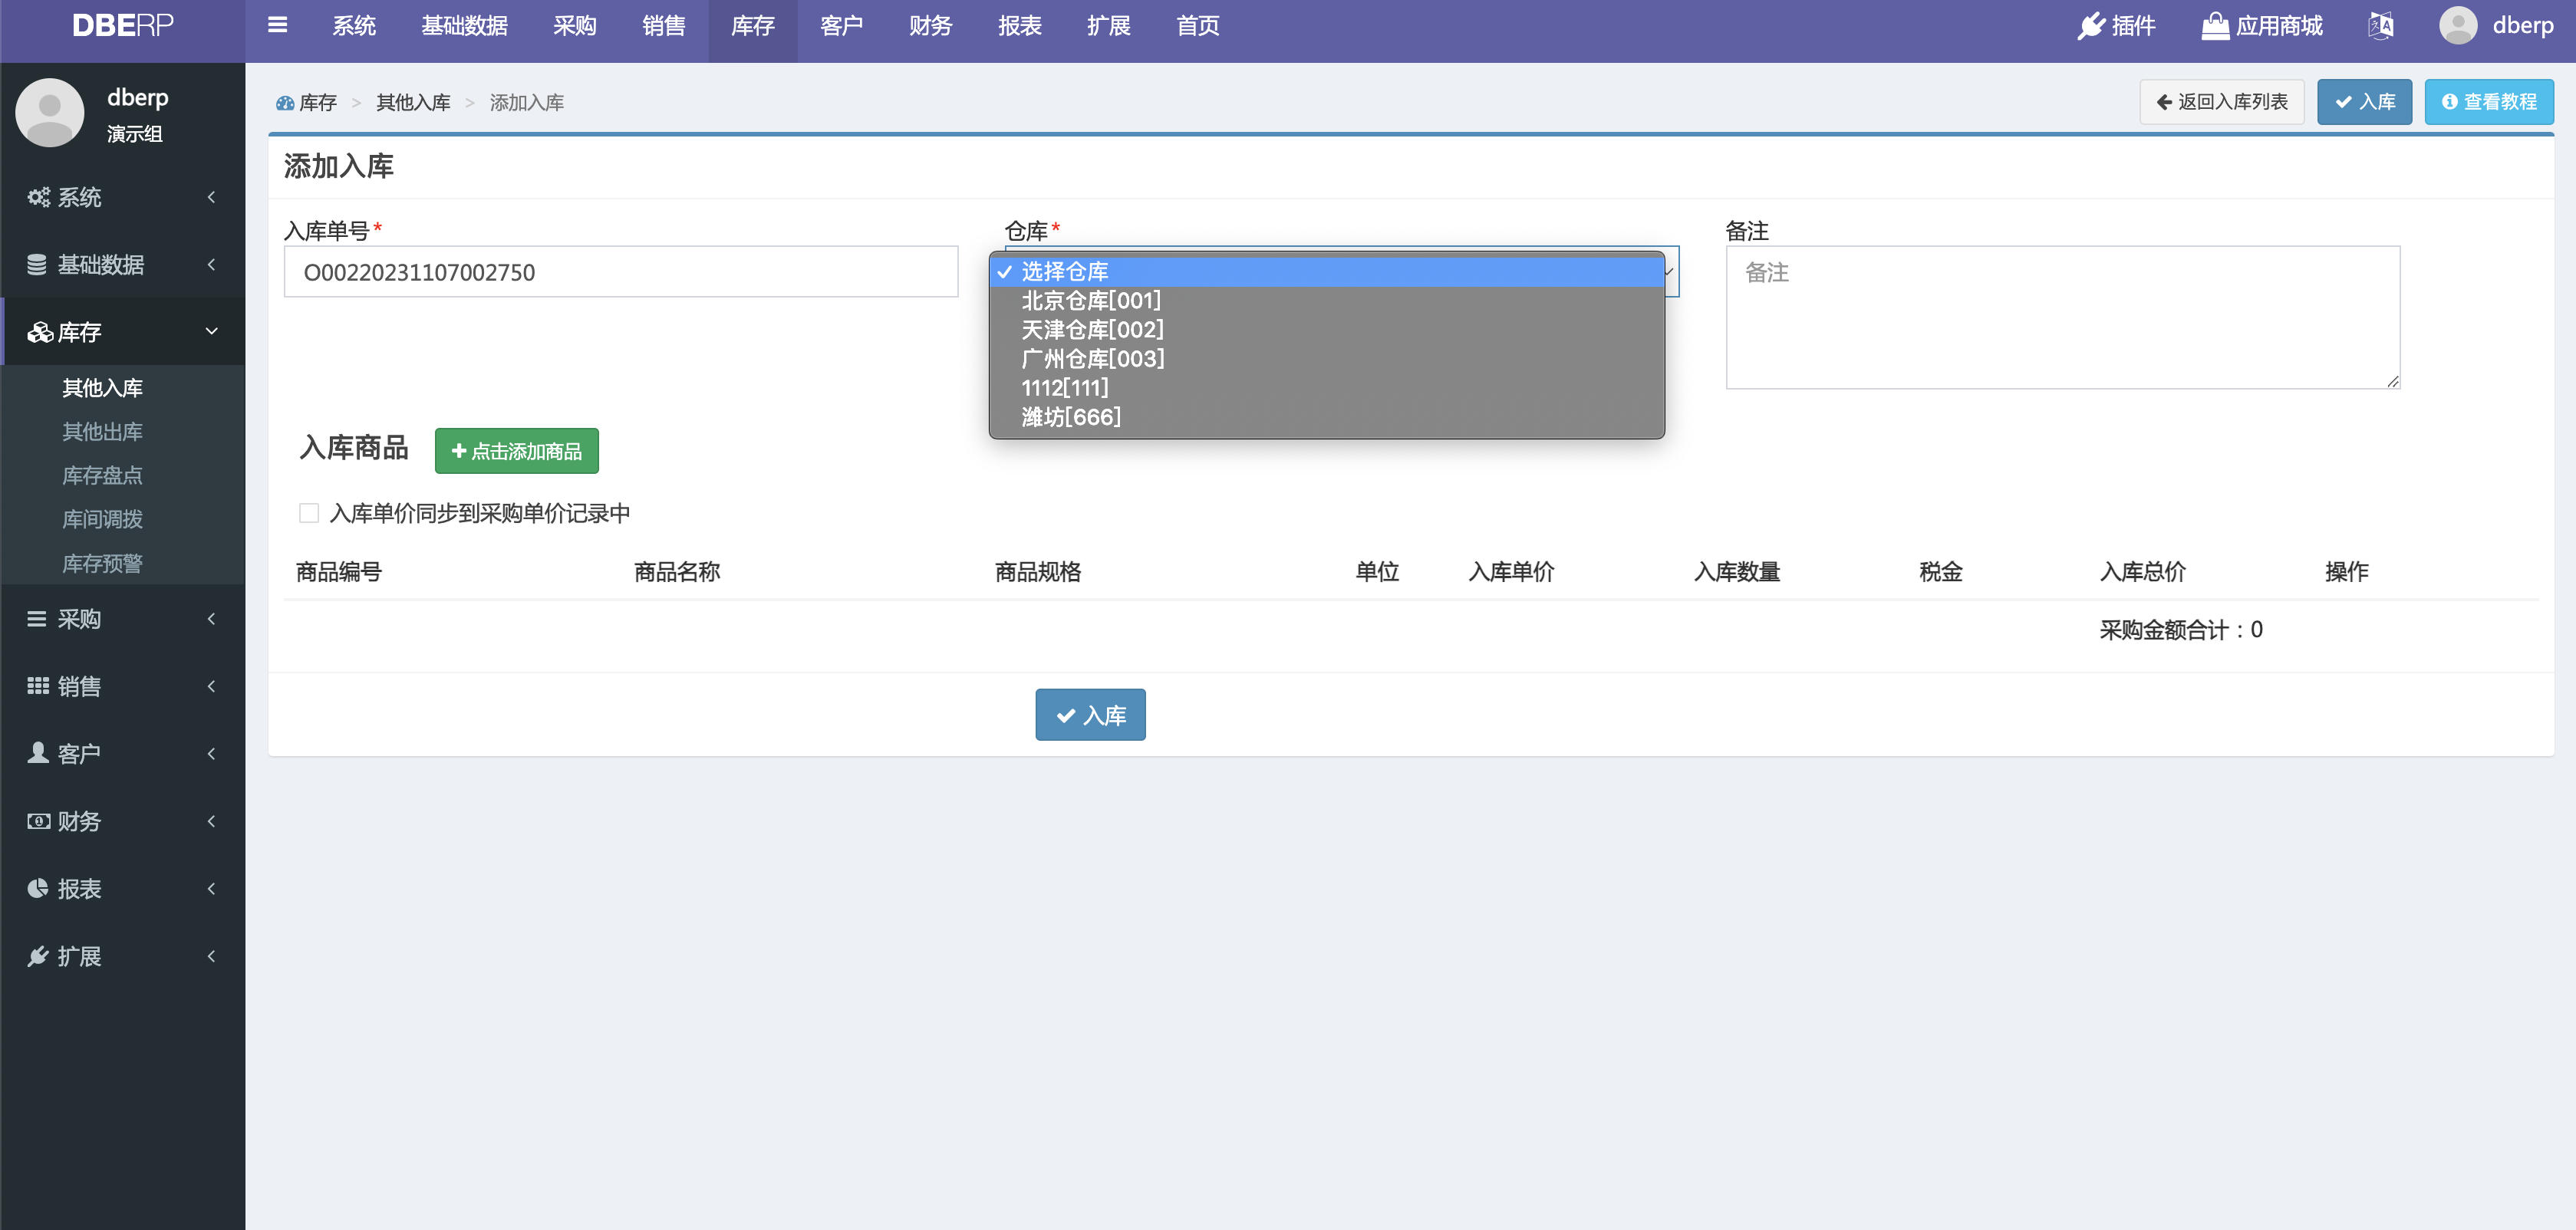Grab the 备注 textarea resize handle
Viewport: 2576px width, 1230px height.
tap(2392, 381)
